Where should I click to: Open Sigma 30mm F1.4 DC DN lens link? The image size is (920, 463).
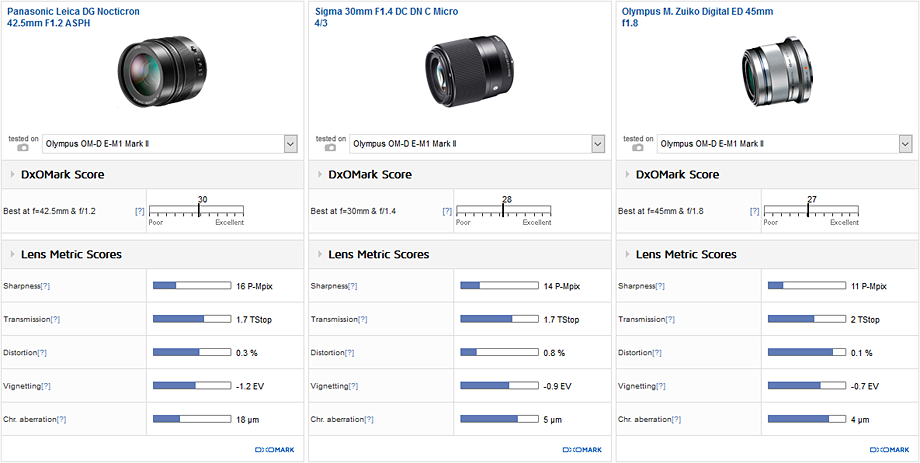click(387, 18)
